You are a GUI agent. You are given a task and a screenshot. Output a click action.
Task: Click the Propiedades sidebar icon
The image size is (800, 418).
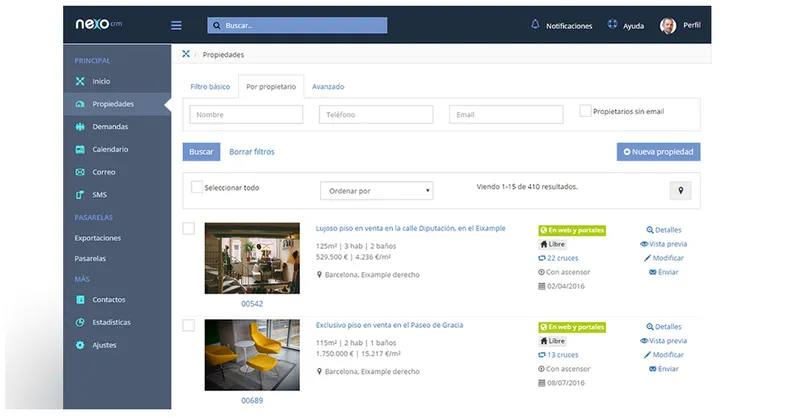click(80, 104)
